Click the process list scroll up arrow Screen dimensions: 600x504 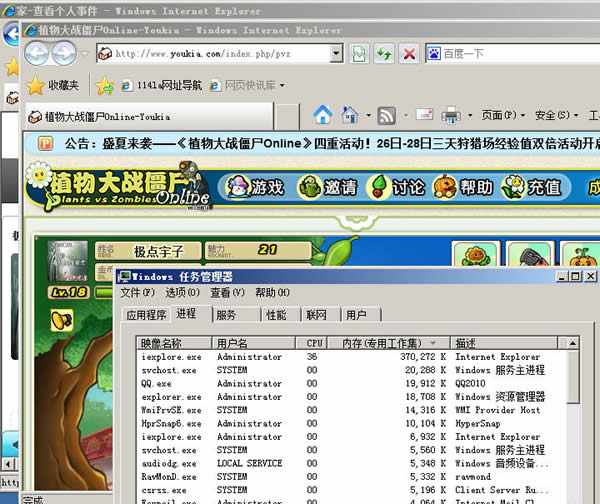coord(572,343)
